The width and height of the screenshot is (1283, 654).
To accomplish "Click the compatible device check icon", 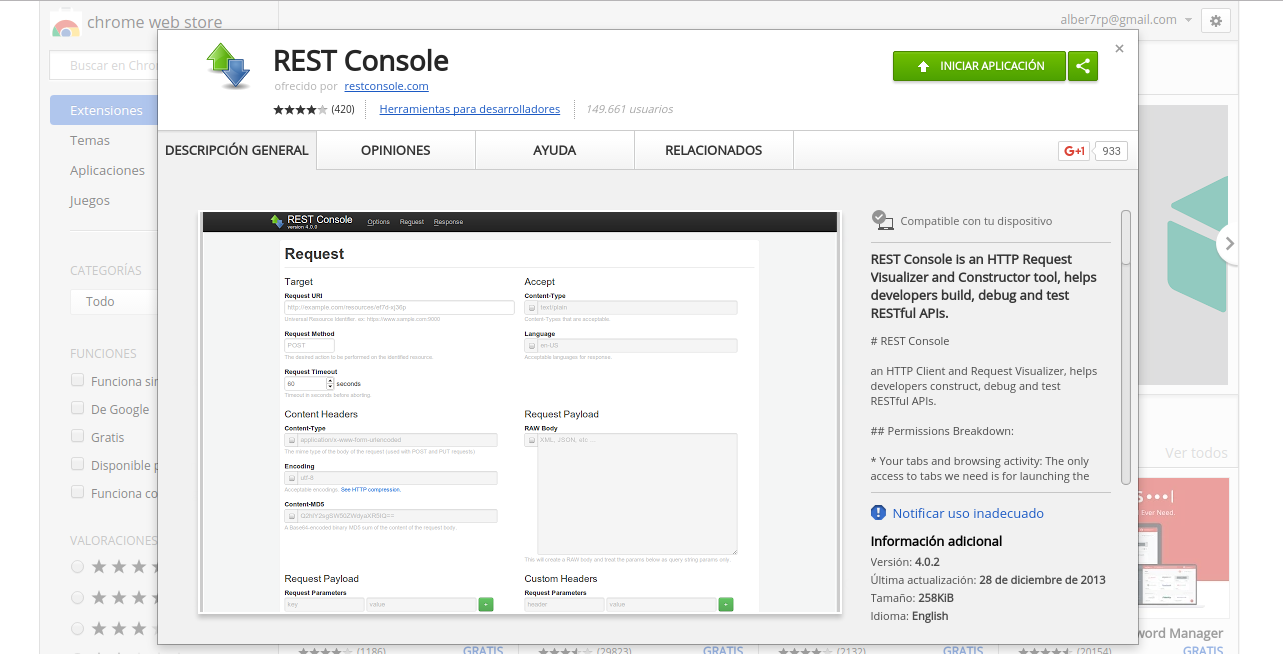I will tap(881, 219).
